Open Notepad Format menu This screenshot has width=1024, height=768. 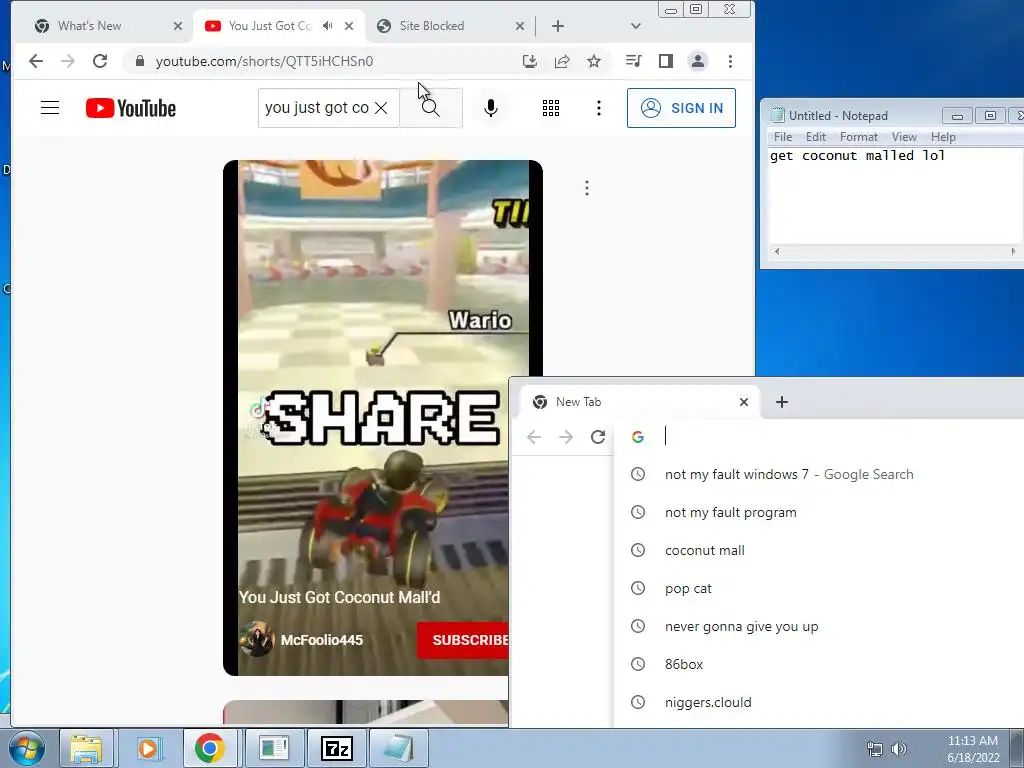coord(858,137)
